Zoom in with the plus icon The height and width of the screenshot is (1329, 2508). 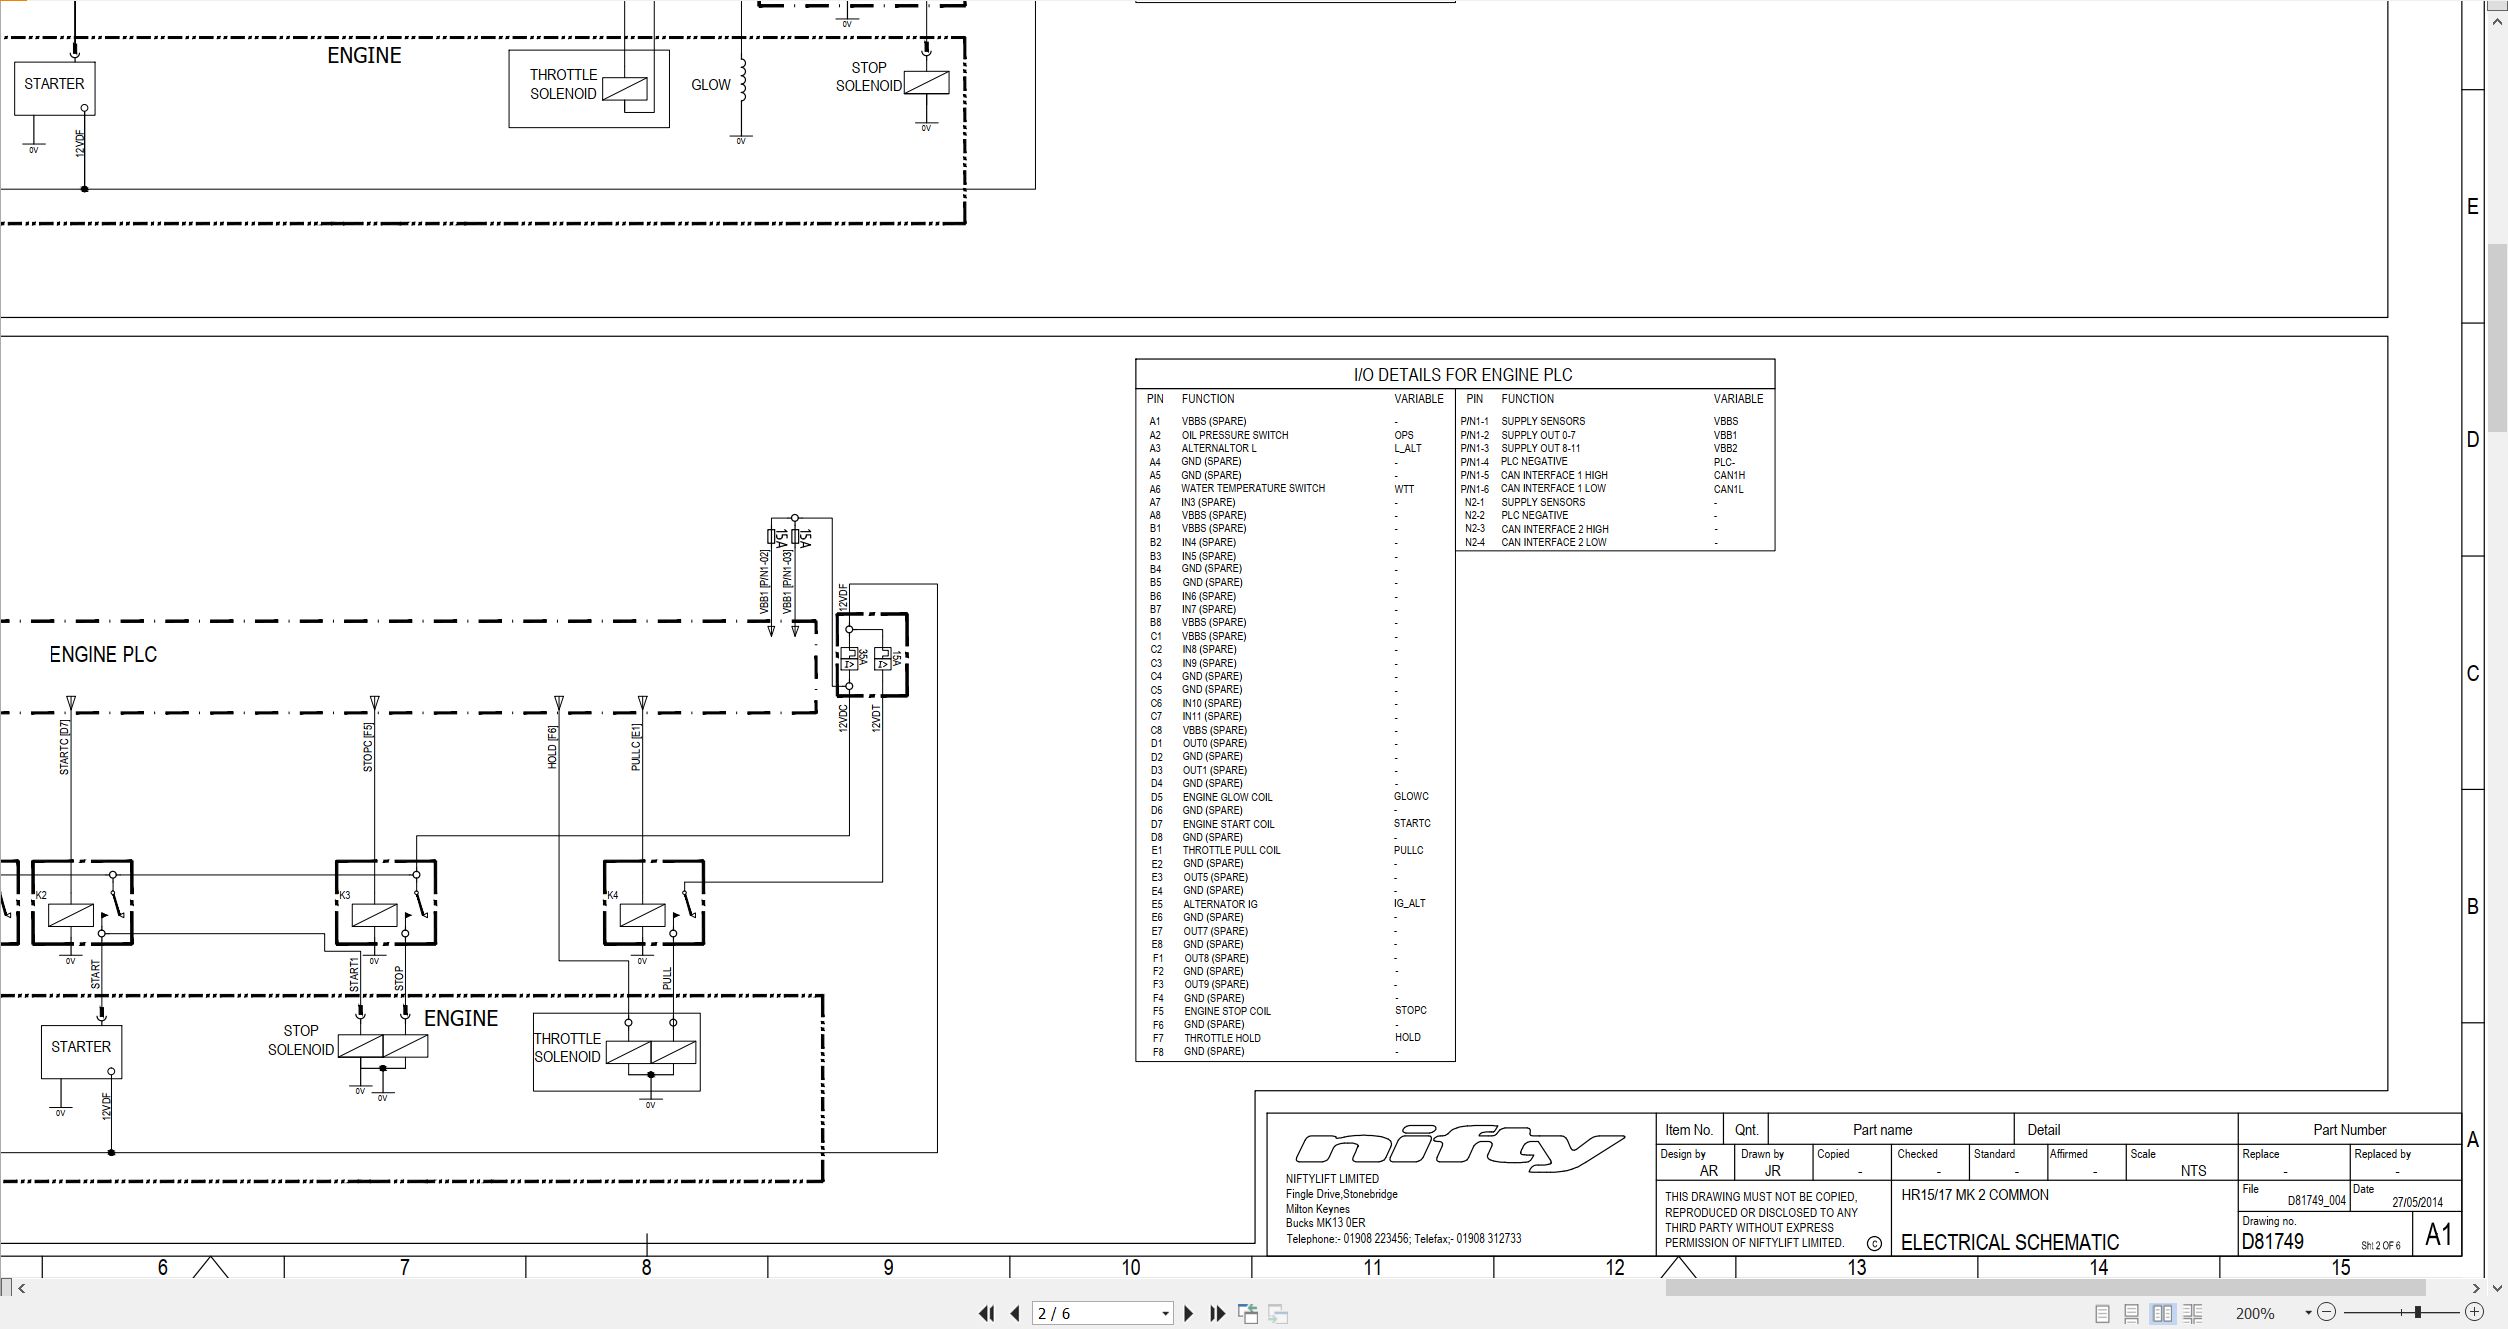2475,1312
